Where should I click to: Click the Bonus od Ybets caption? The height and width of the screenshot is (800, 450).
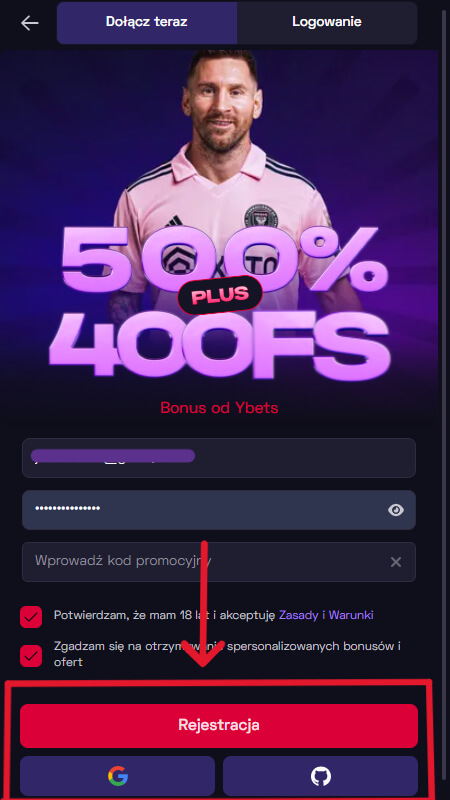tap(219, 408)
